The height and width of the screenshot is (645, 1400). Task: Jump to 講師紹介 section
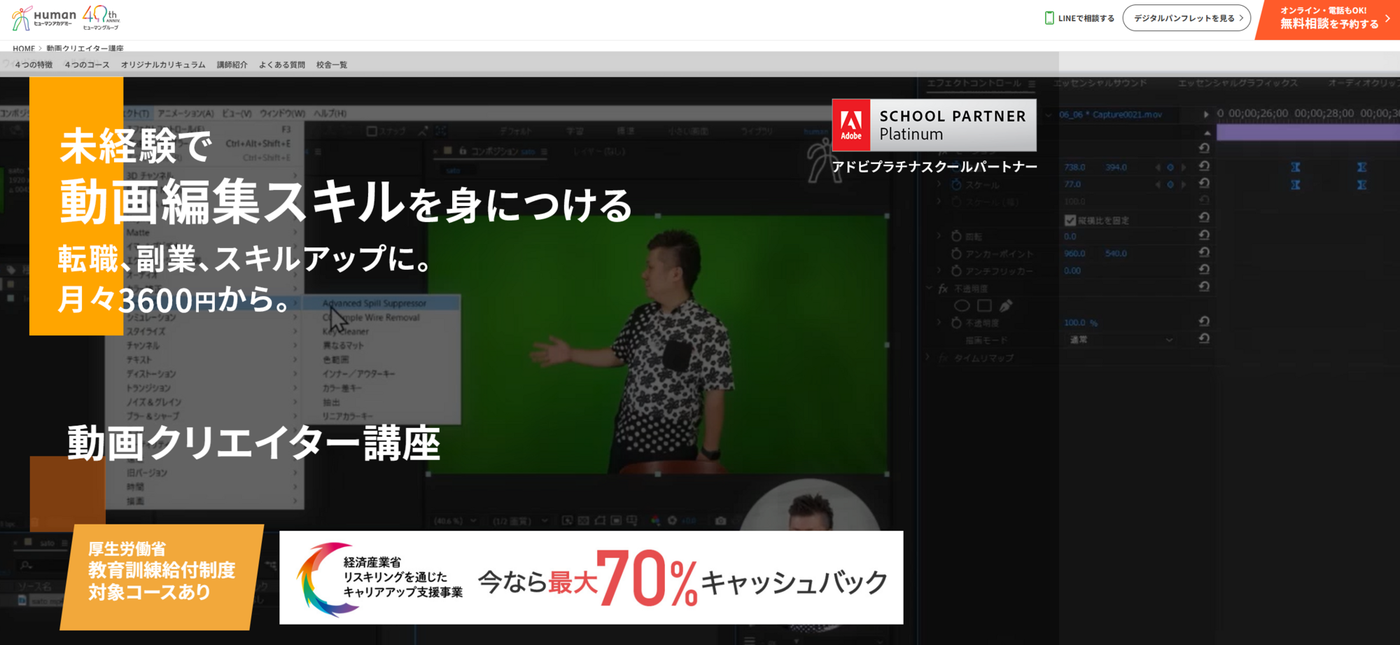(232, 65)
